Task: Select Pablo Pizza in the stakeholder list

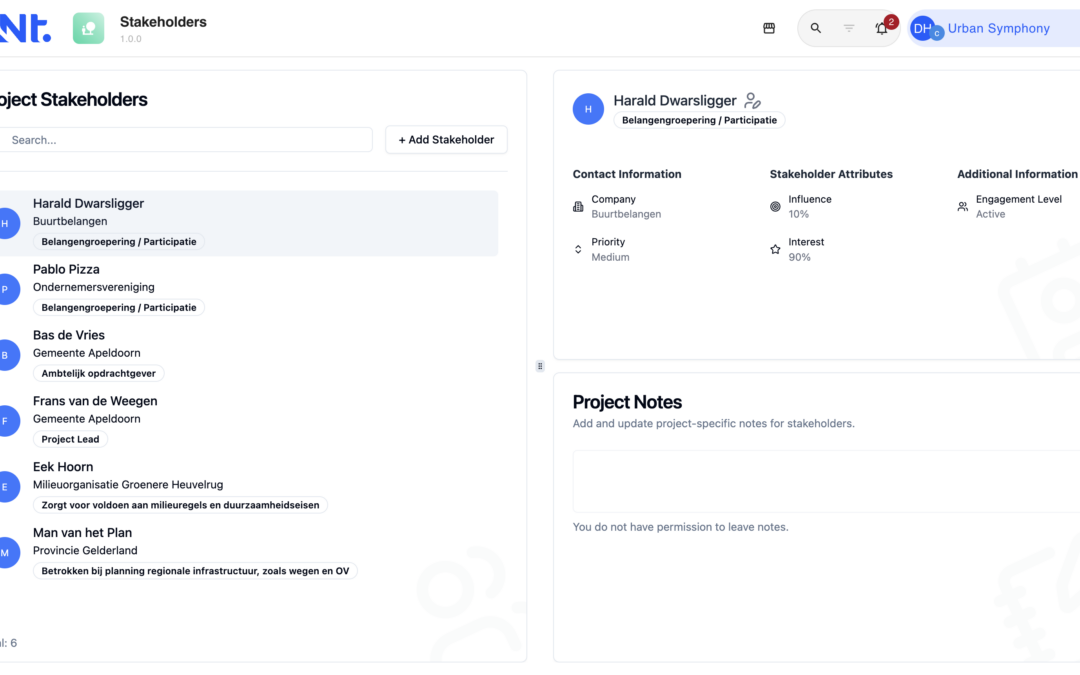Action: click(249, 289)
